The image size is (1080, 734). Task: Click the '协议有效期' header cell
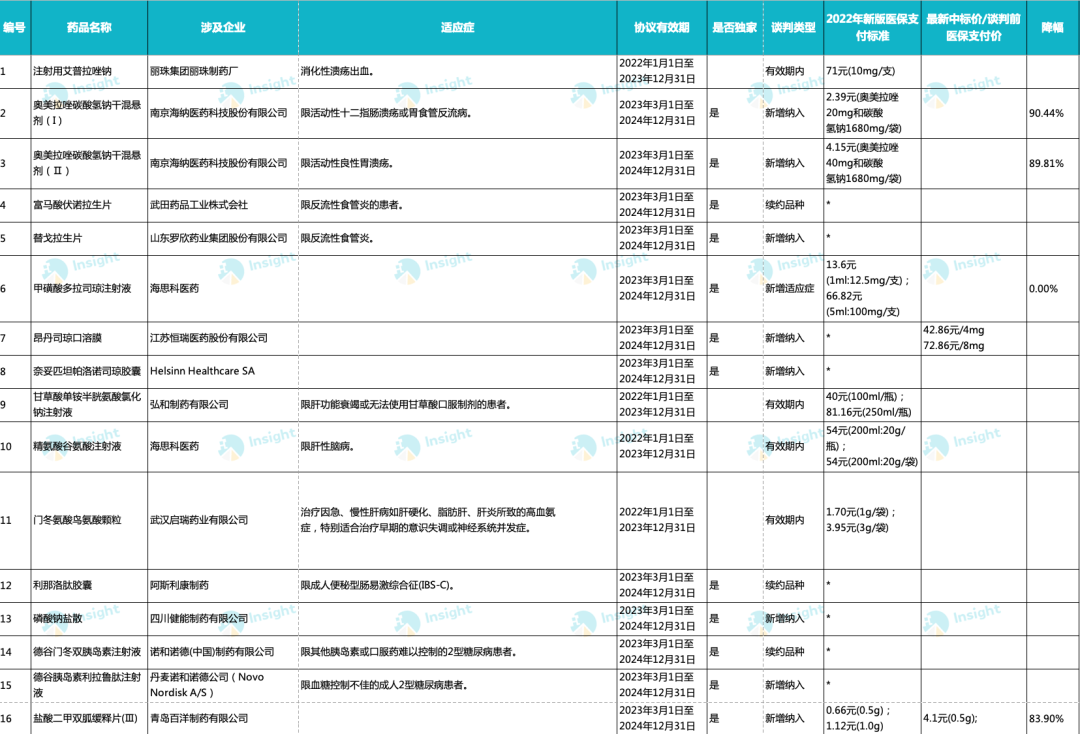662,28
